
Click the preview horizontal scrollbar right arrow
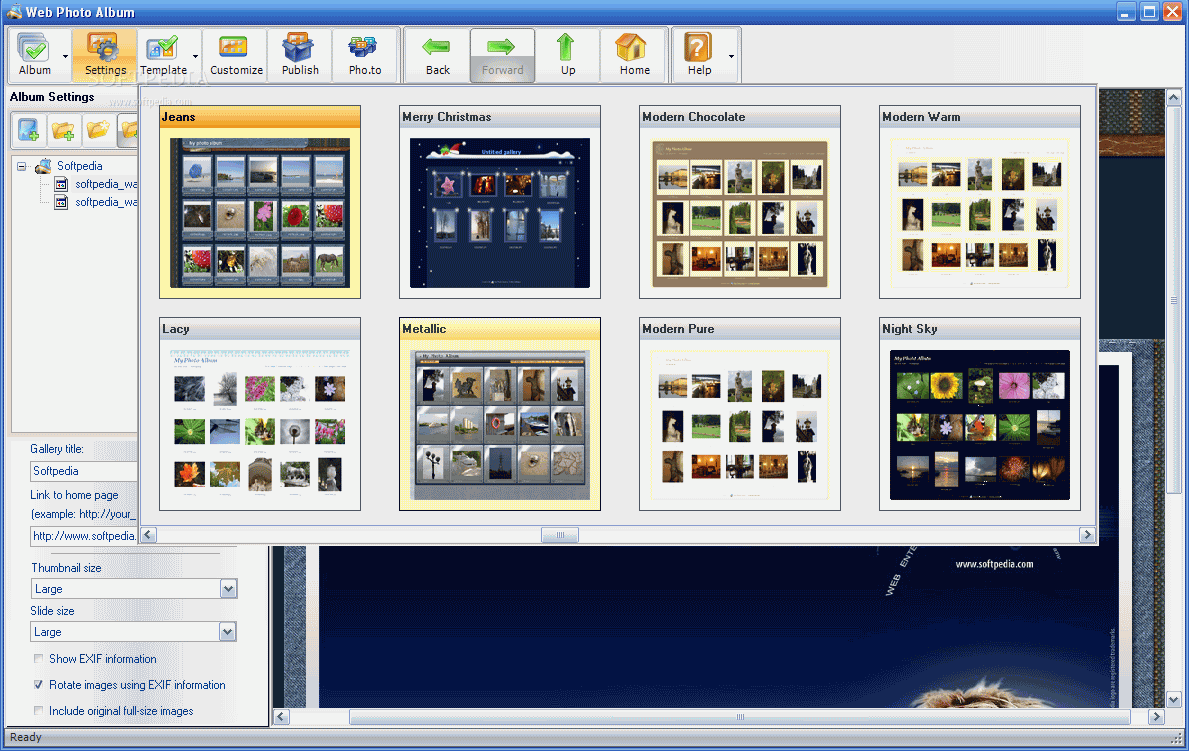tap(1156, 716)
